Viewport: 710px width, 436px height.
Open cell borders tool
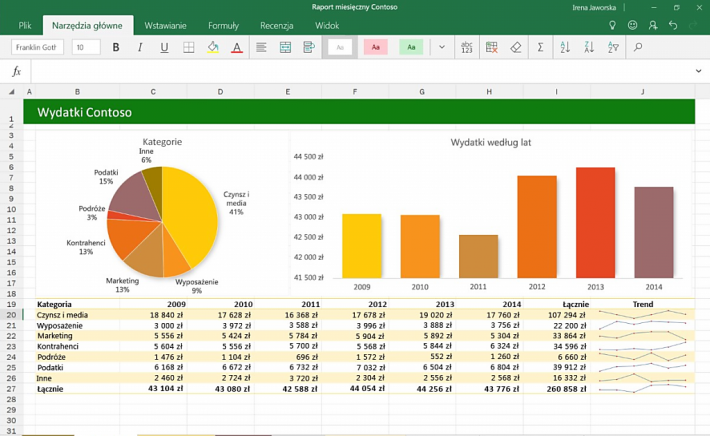click(188, 47)
